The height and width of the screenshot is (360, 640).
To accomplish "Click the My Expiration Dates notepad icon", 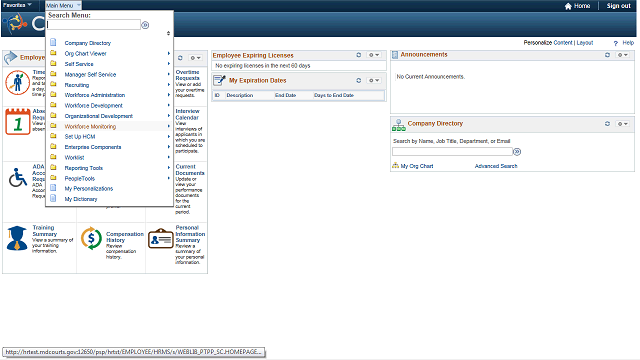I will 220,80.
